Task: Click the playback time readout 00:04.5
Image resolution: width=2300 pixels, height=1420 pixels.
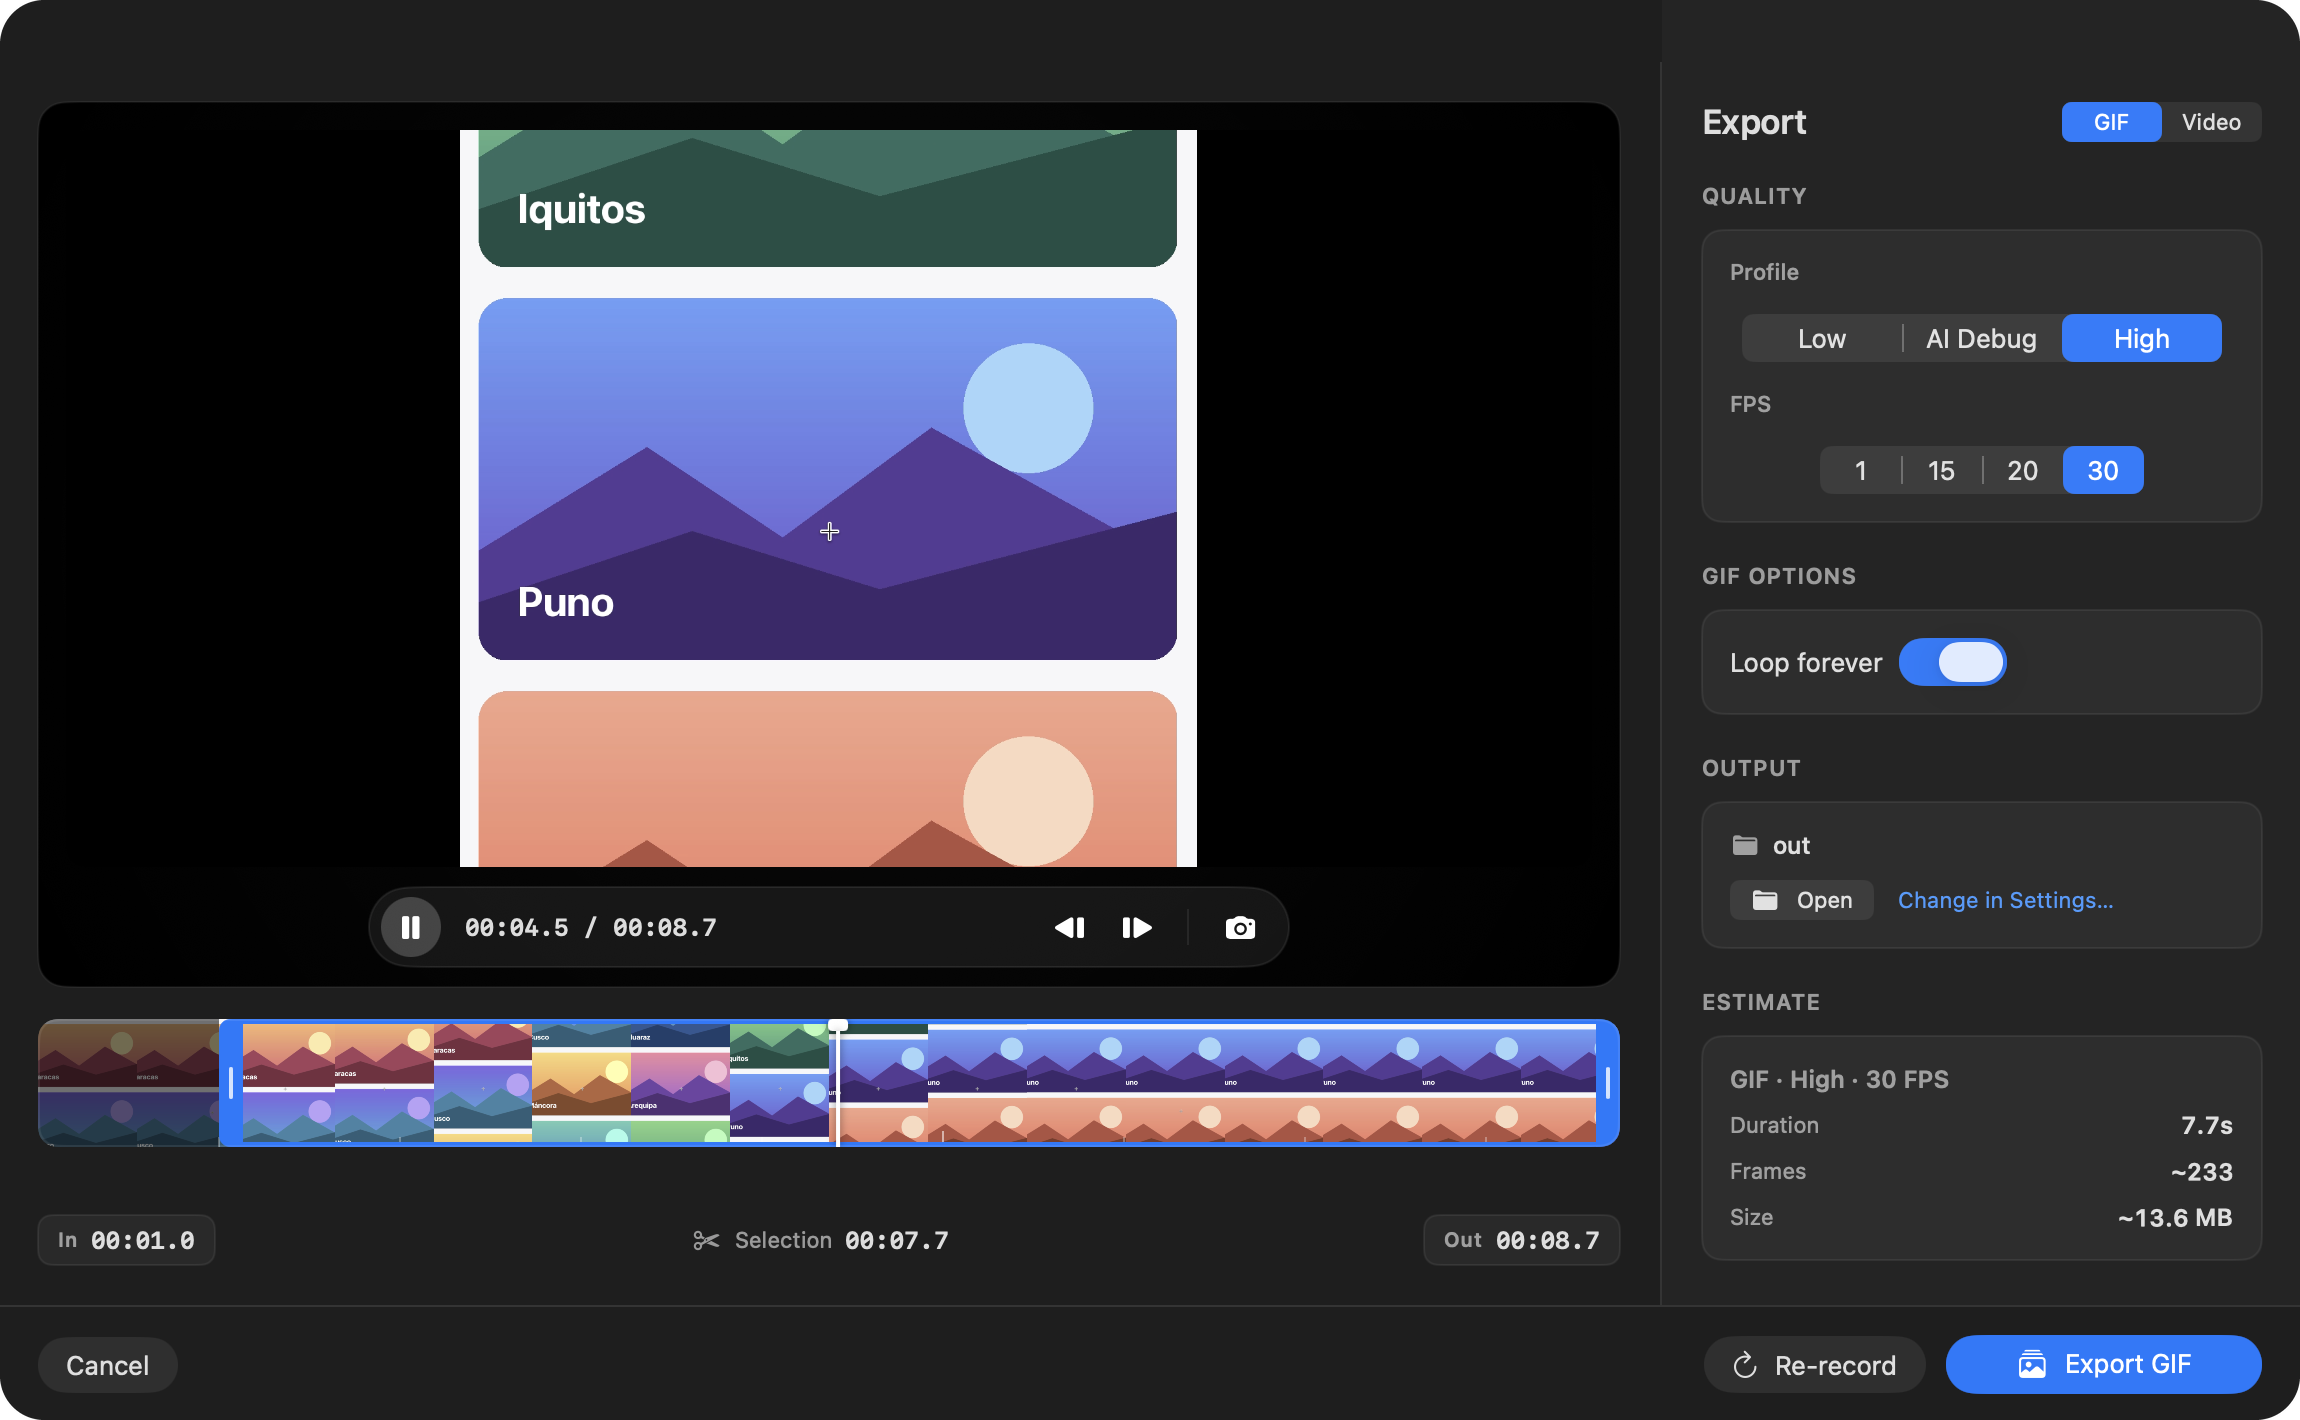Action: coord(516,928)
